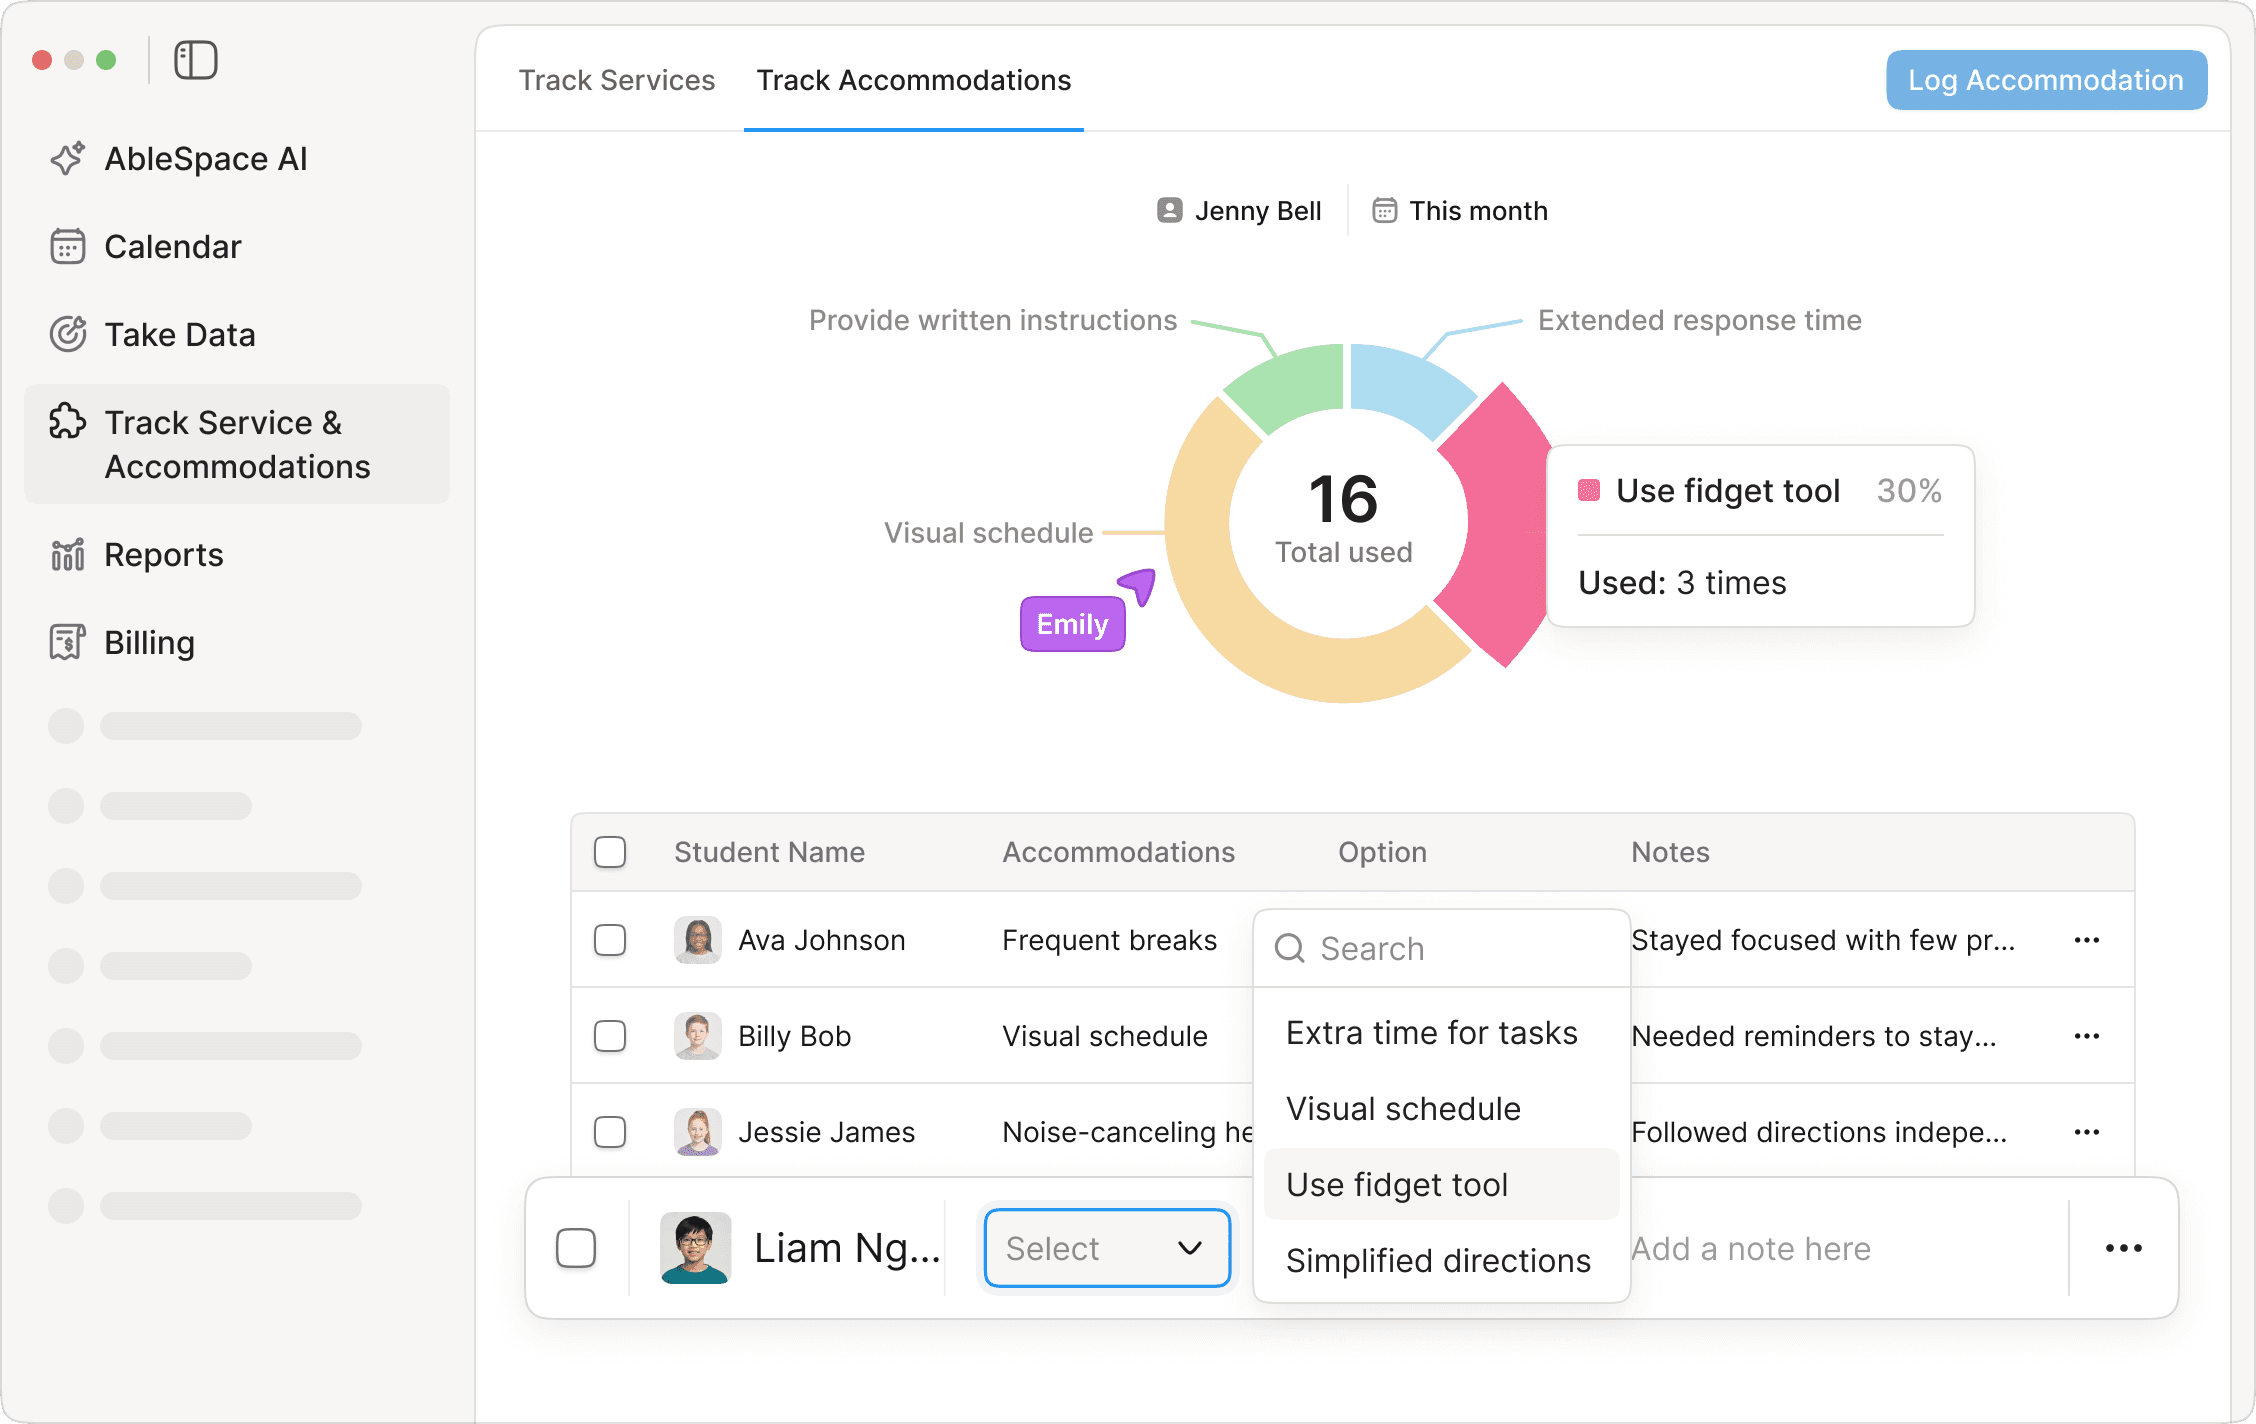Viewport: 2256px width, 1424px height.
Task: Click the Provide written instructions chart label
Action: [x=993, y=320]
